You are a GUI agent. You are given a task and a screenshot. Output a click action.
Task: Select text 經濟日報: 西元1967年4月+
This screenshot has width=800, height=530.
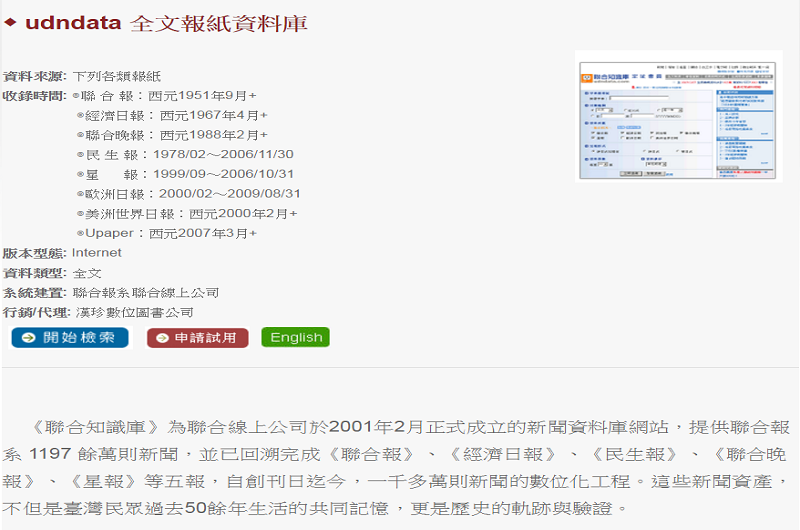pyautogui.click(x=177, y=116)
